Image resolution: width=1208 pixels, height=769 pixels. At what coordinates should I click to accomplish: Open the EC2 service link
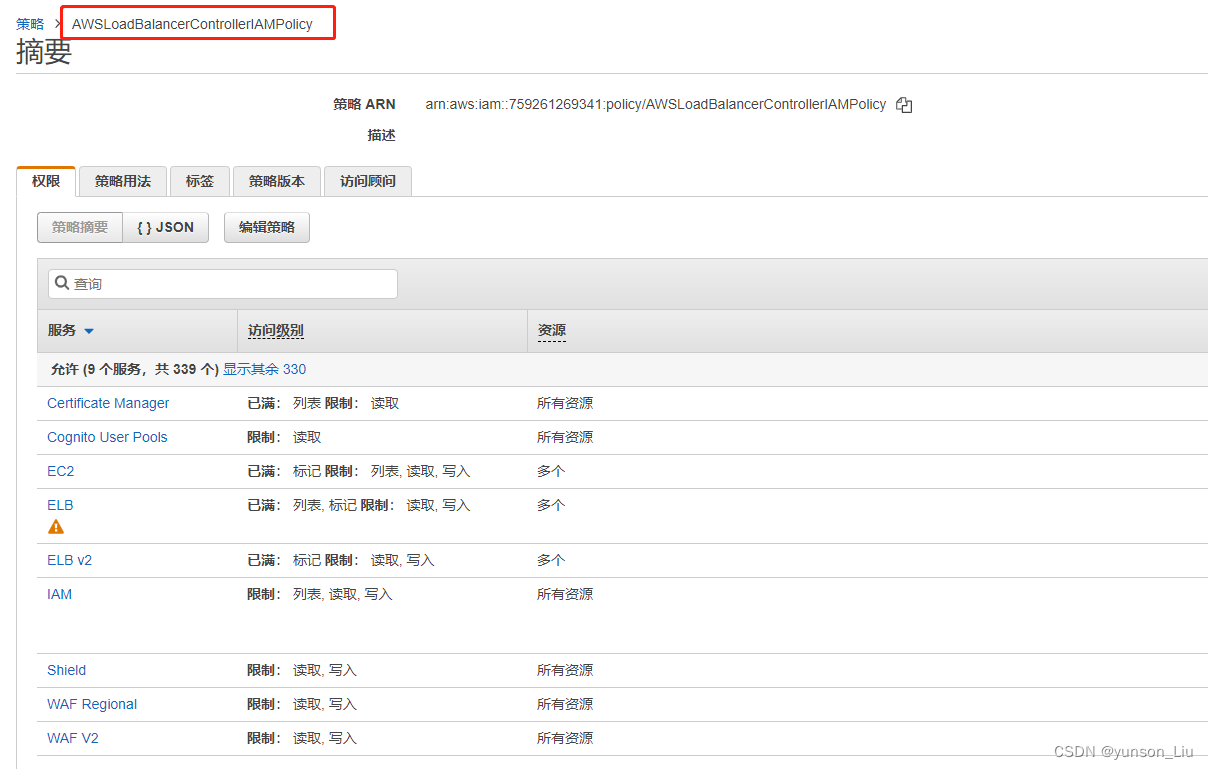tap(61, 471)
